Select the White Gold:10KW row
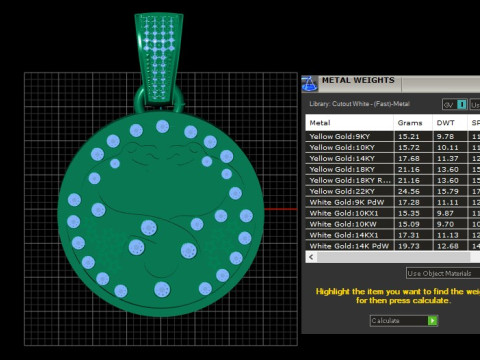The height and width of the screenshot is (360, 480). point(393,224)
